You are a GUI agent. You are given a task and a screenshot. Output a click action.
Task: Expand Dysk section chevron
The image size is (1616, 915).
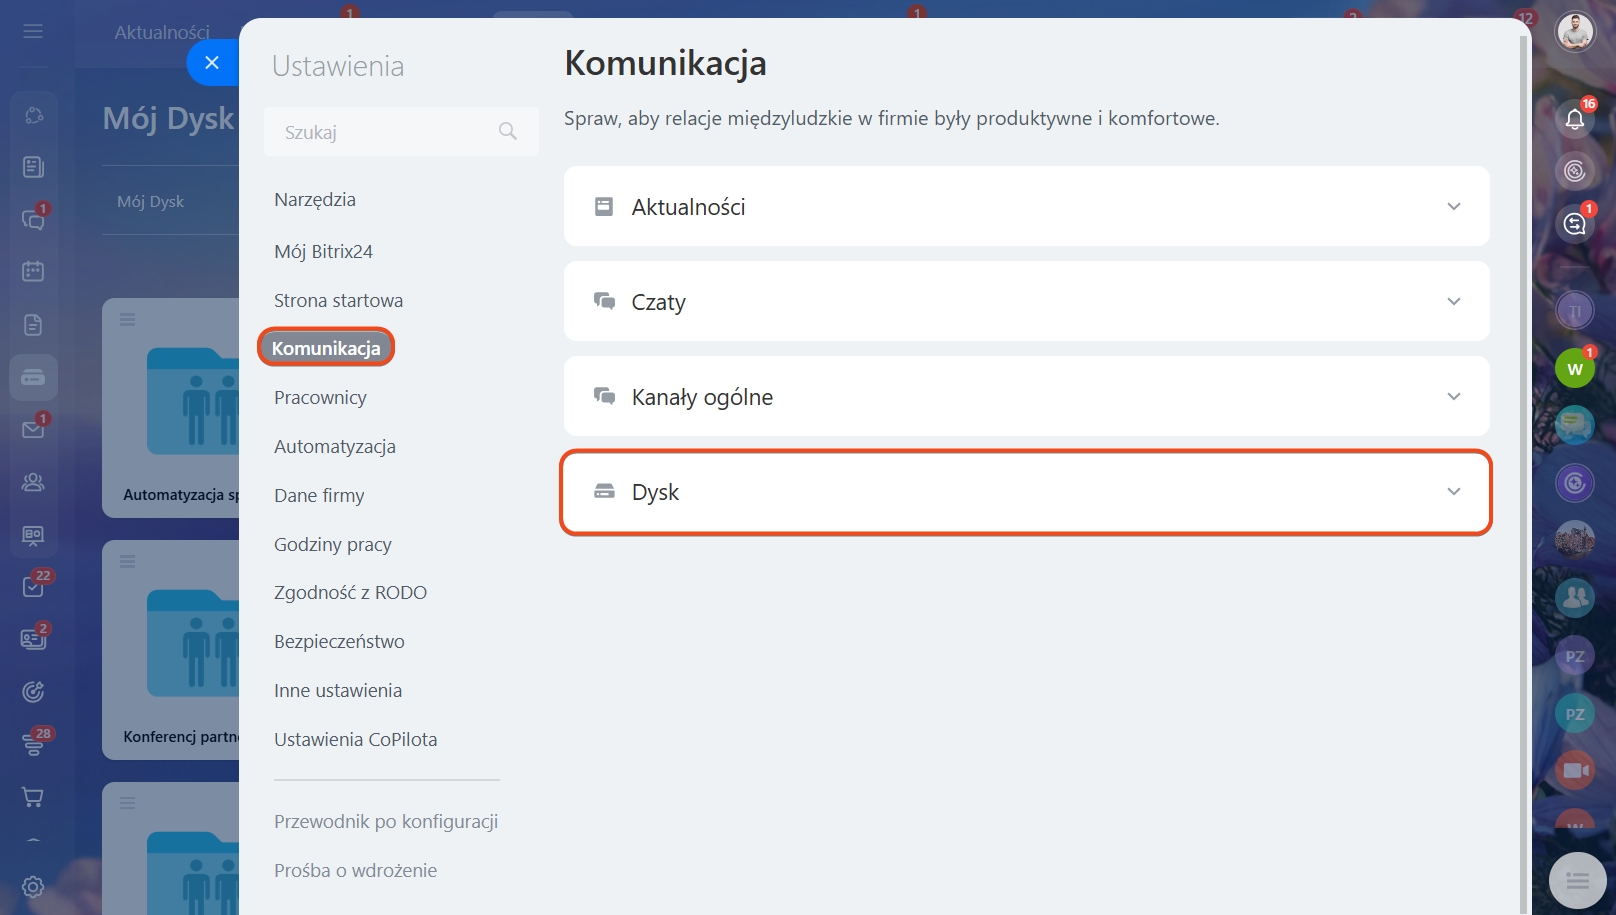[x=1454, y=491]
